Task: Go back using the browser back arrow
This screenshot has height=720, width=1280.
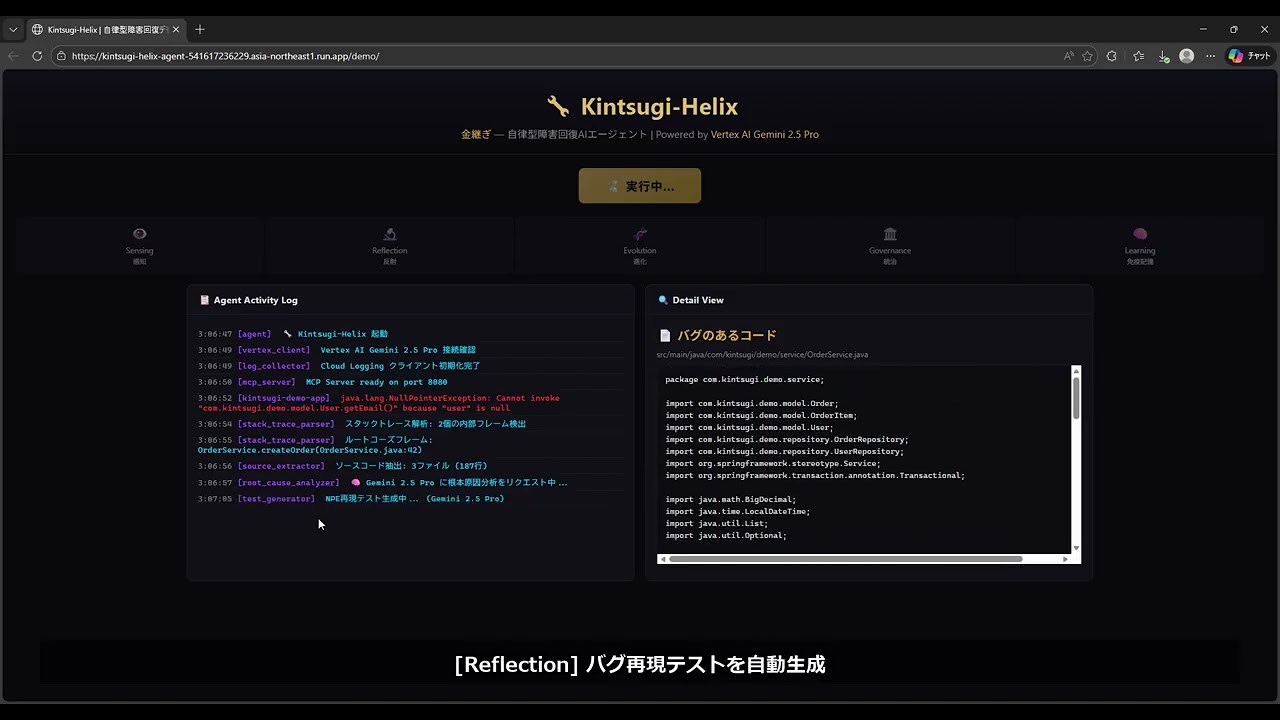Action: pyautogui.click(x=13, y=56)
